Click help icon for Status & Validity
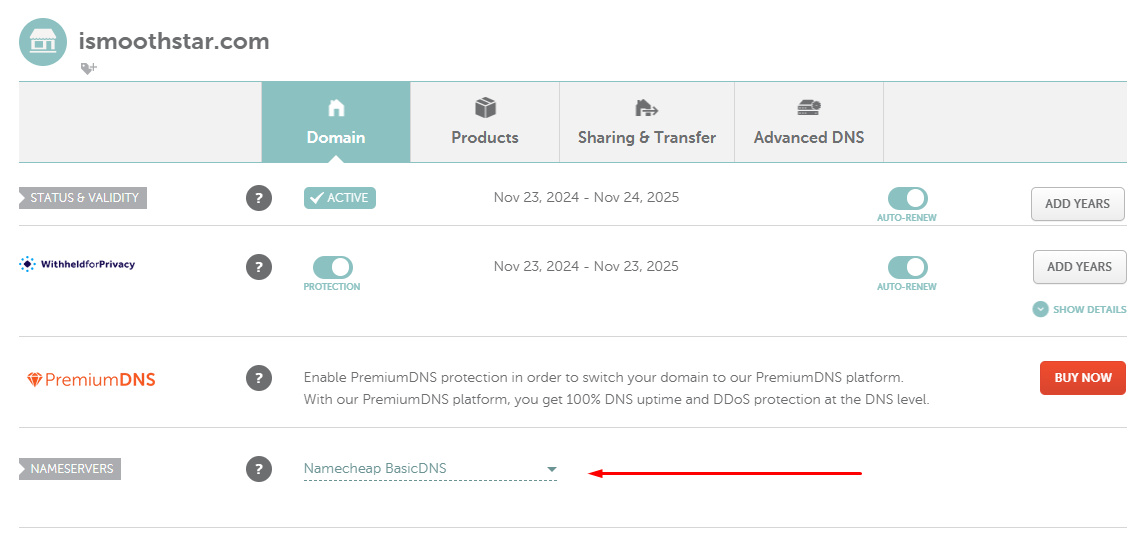The width and height of the screenshot is (1147, 544). 258,198
